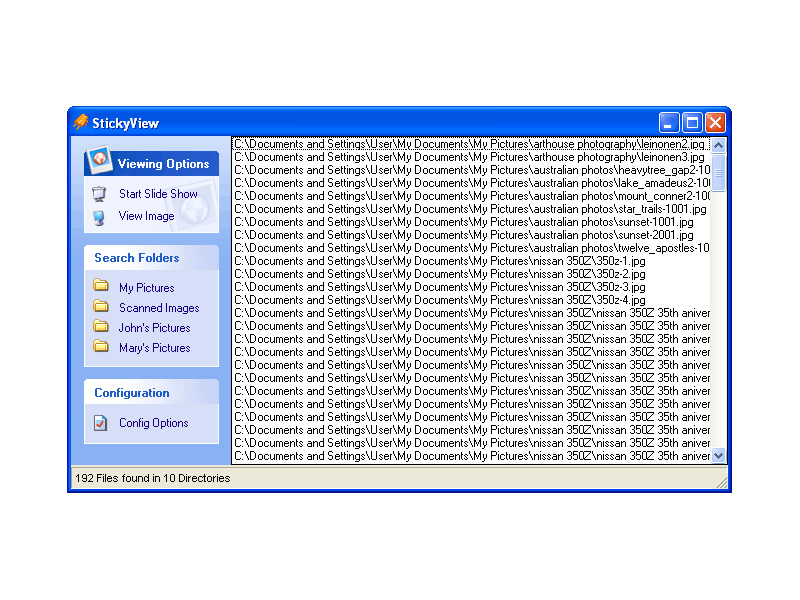Open the Config Options link

tap(154, 423)
